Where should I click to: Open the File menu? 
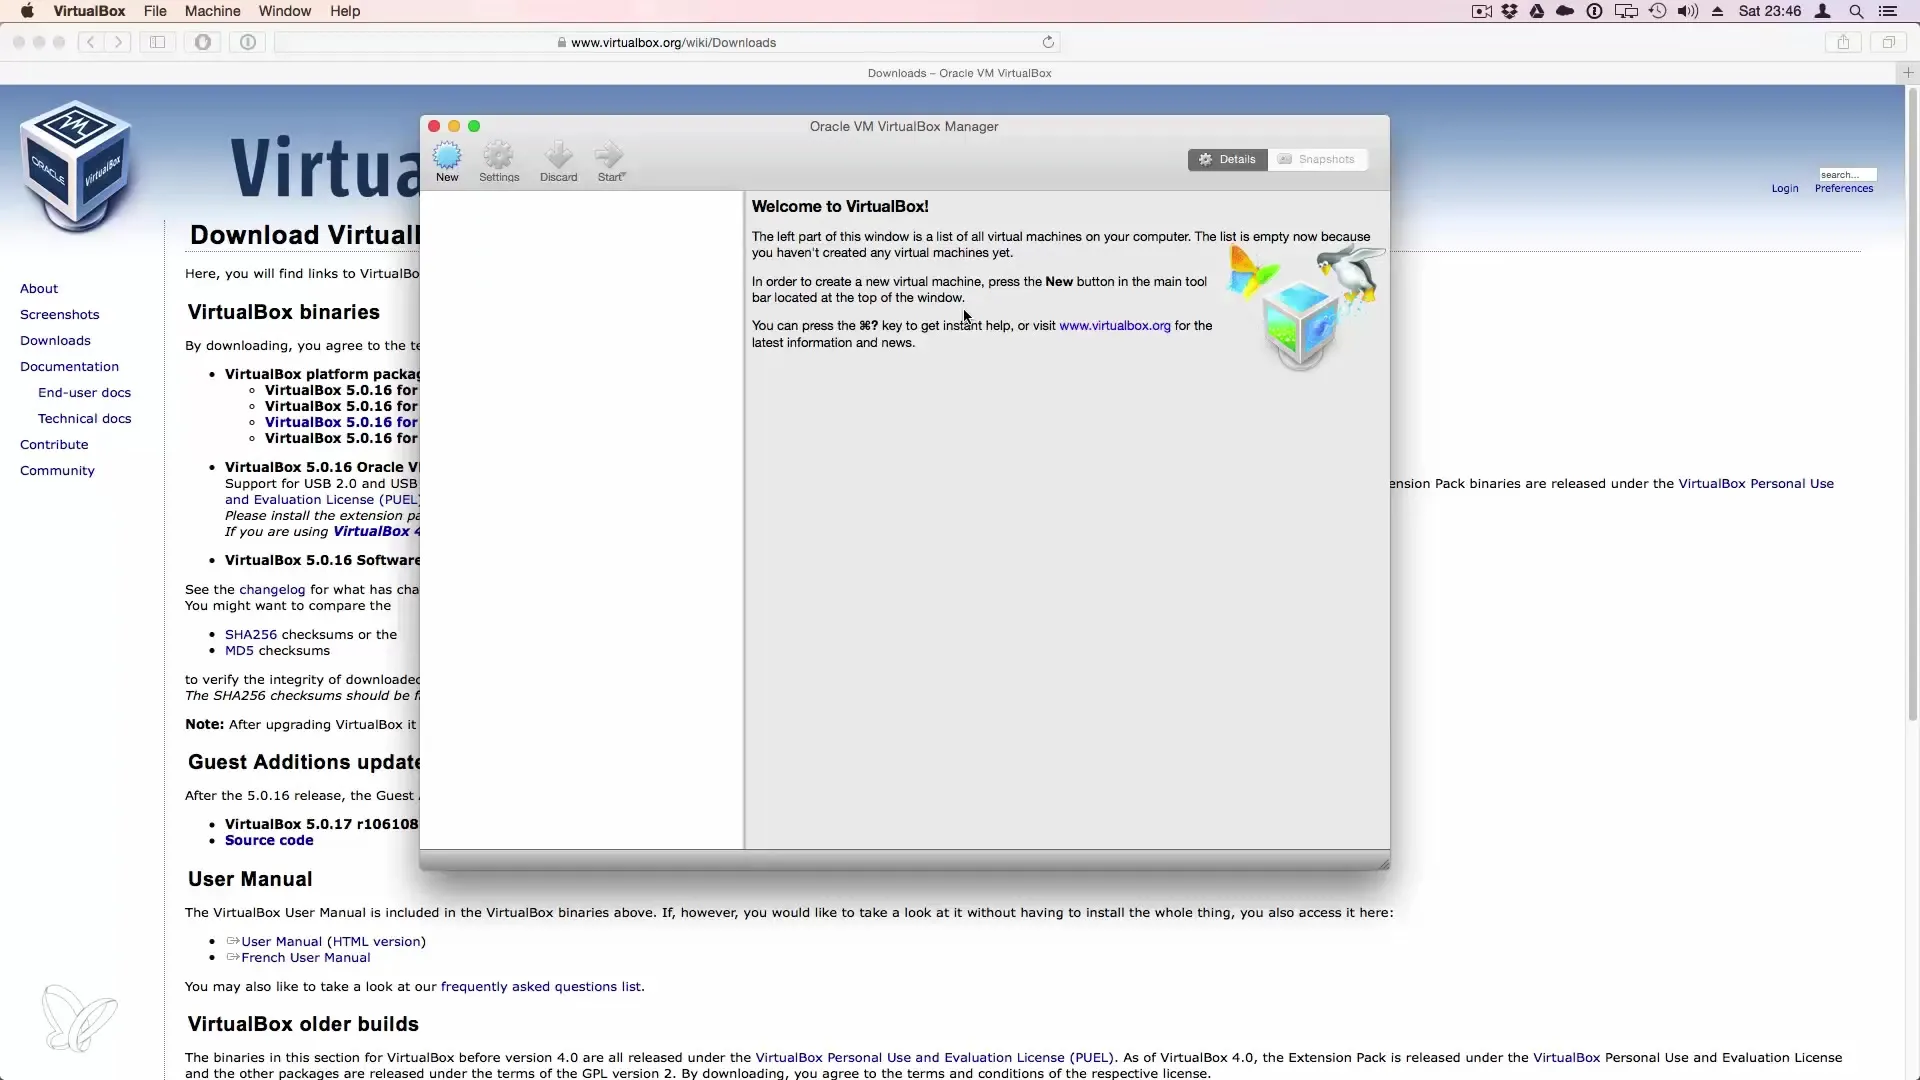click(x=155, y=11)
